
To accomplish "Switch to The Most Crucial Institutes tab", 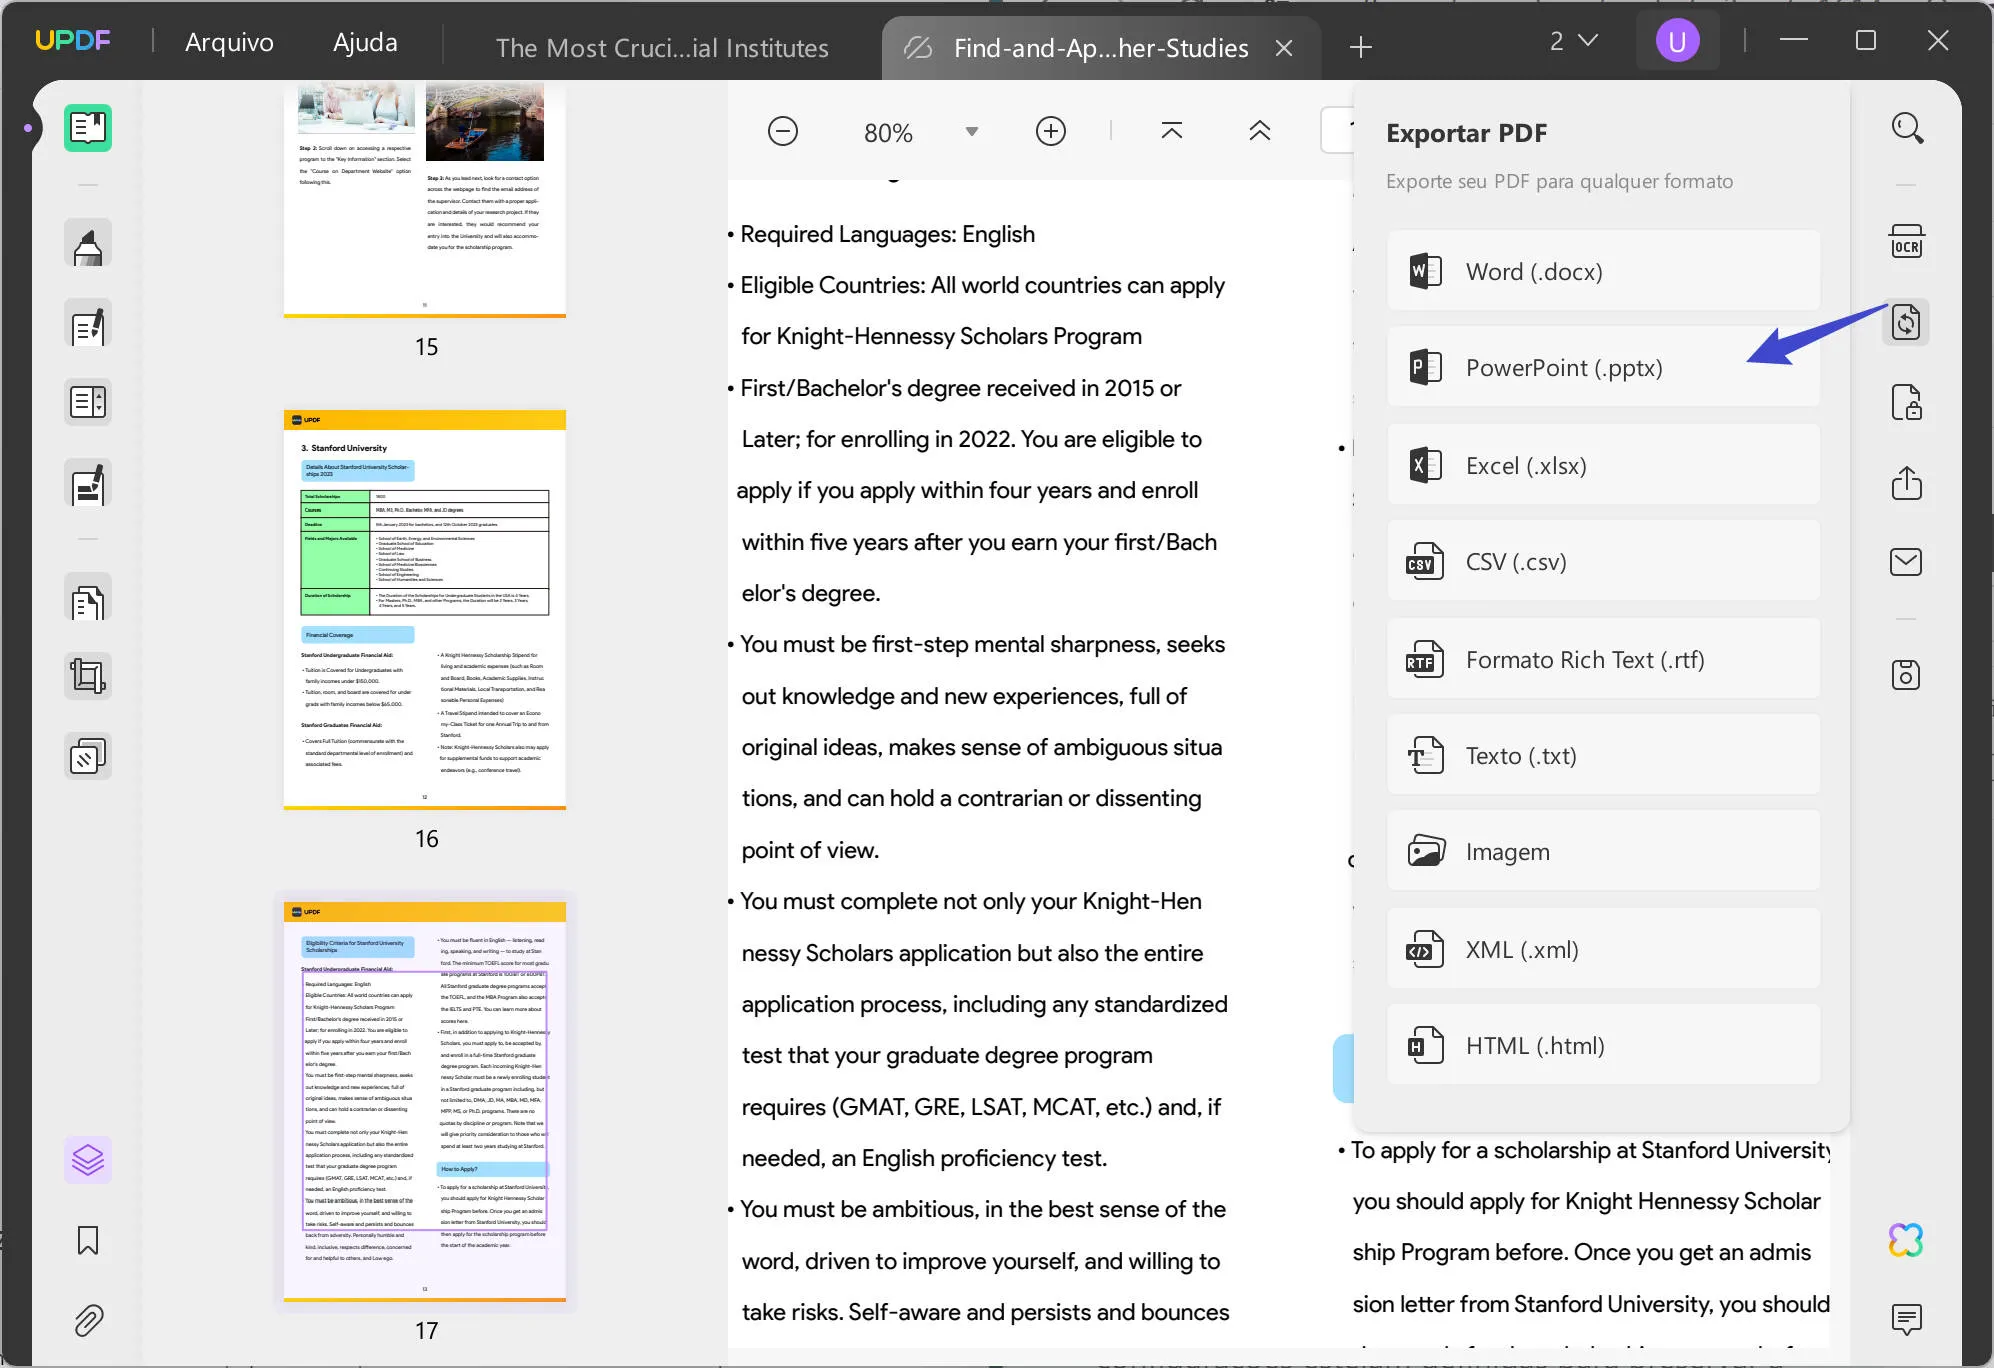I will [x=662, y=47].
